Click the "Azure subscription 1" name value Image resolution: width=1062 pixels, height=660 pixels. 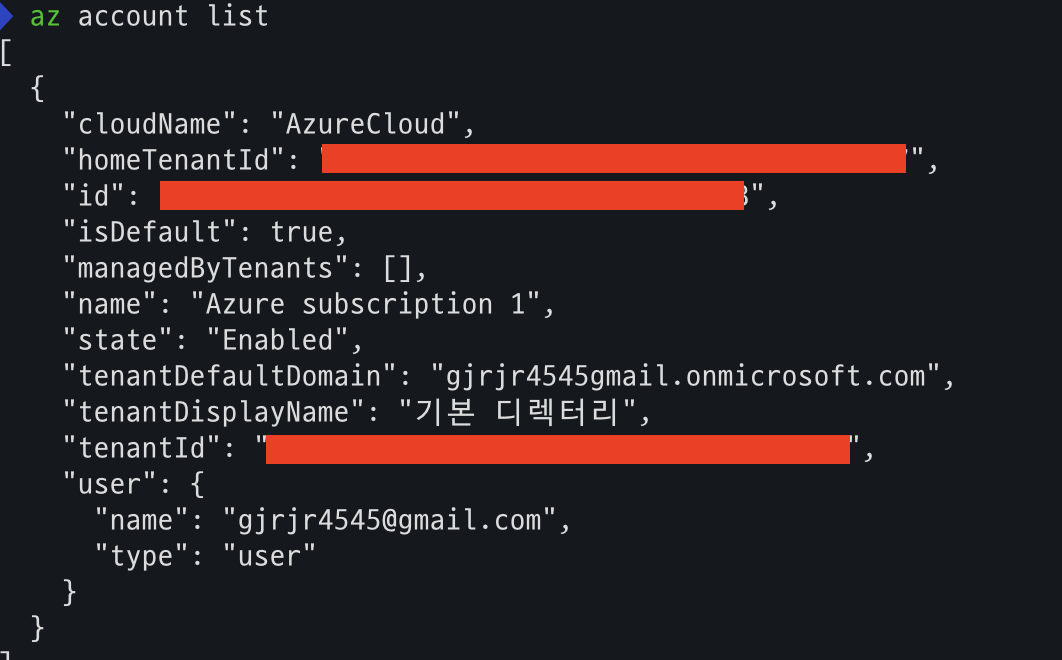pos(366,304)
